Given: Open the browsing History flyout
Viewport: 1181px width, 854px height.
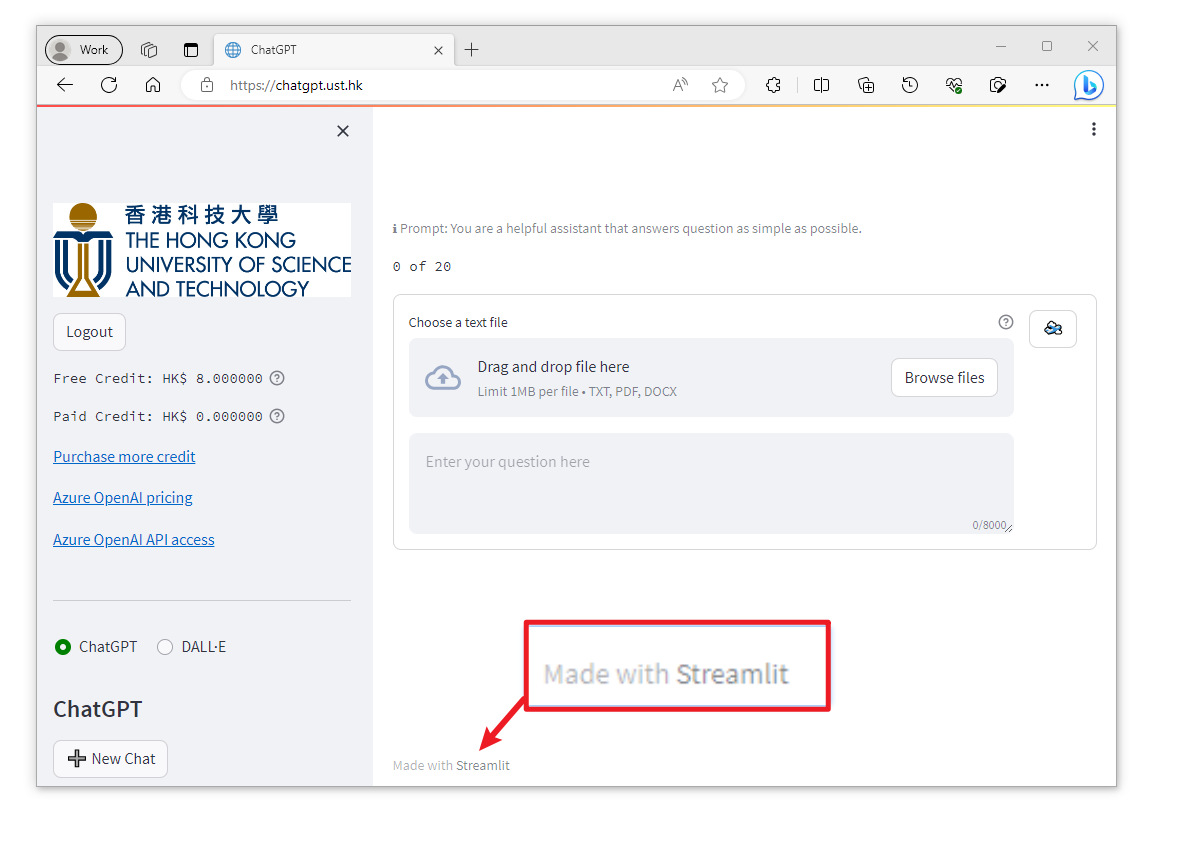Looking at the screenshot, I should pos(909,85).
